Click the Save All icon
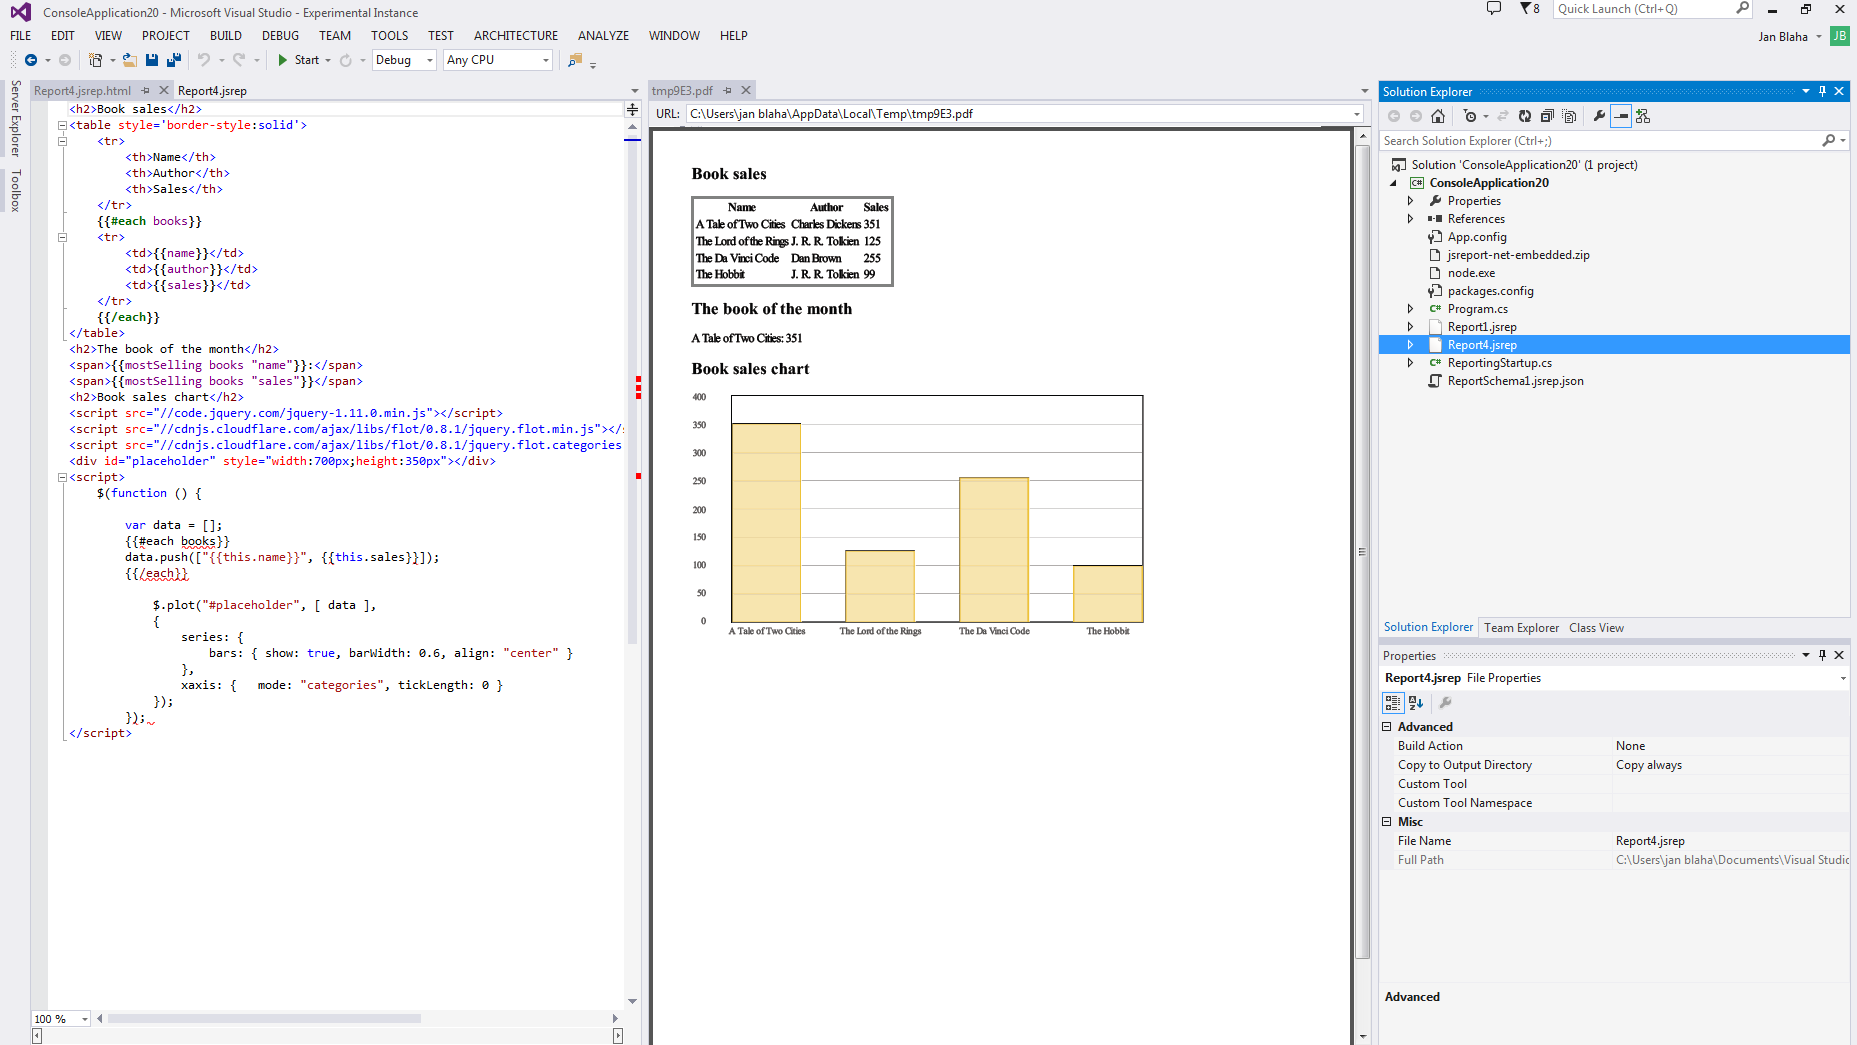Image resolution: width=1857 pixels, height=1045 pixels. click(x=174, y=60)
